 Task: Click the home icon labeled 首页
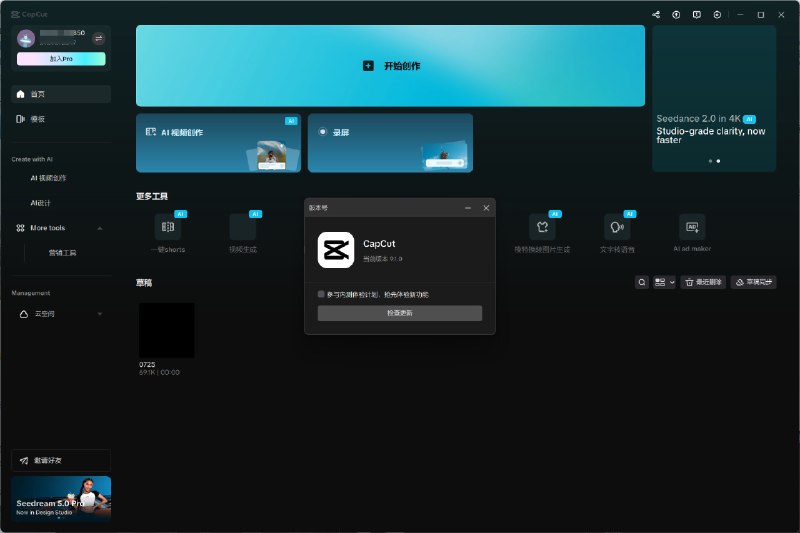(20, 94)
